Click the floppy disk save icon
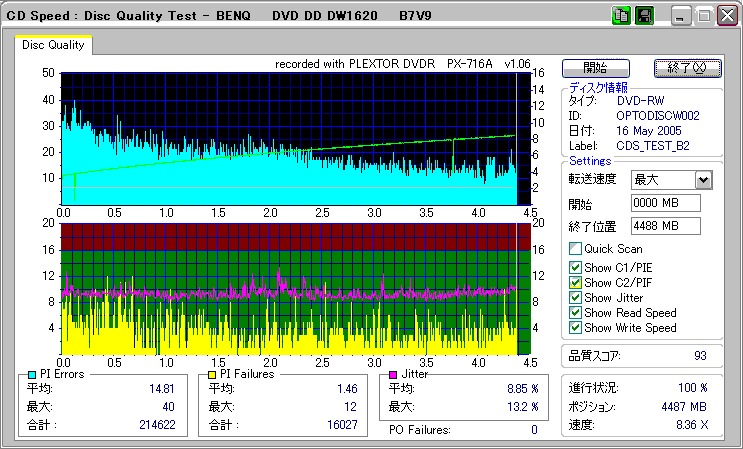 tap(644, 15)
